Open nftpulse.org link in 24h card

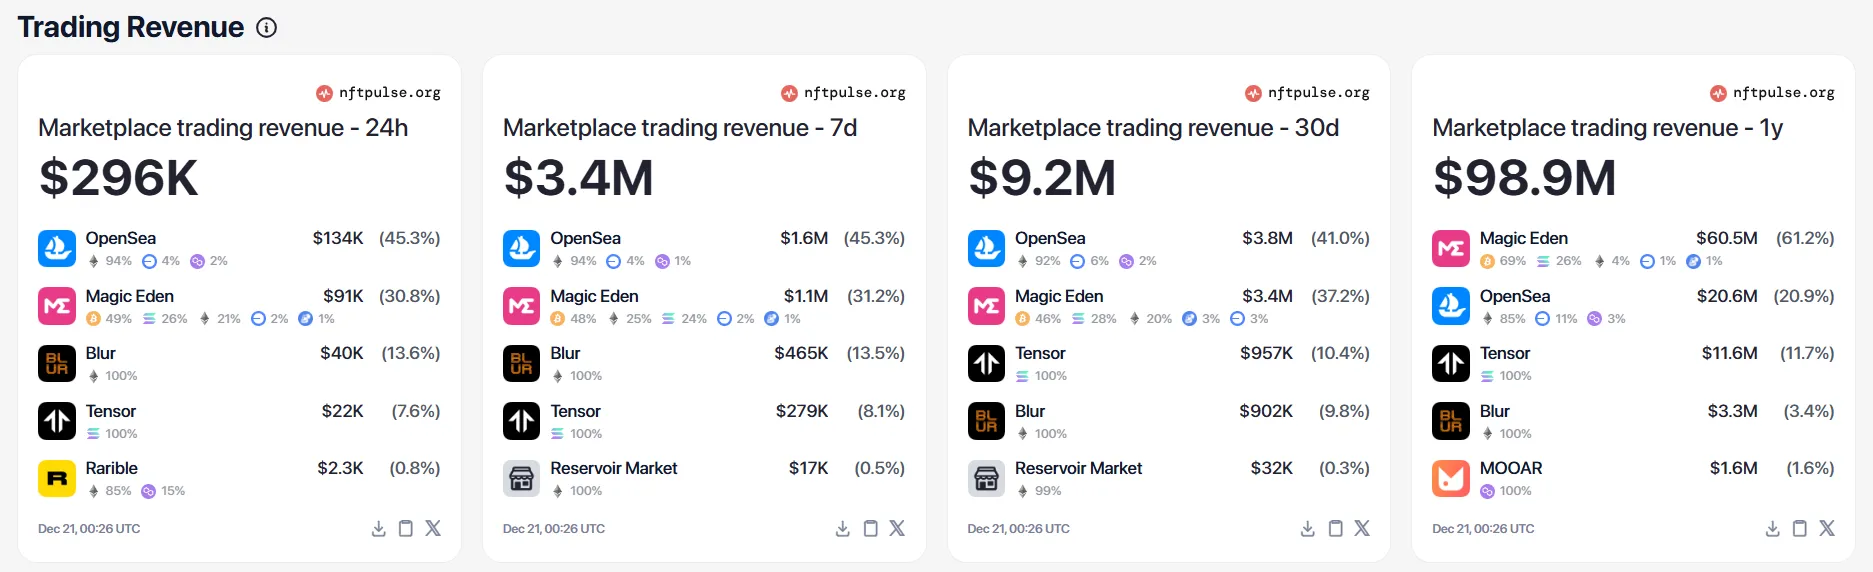(379, 93)
